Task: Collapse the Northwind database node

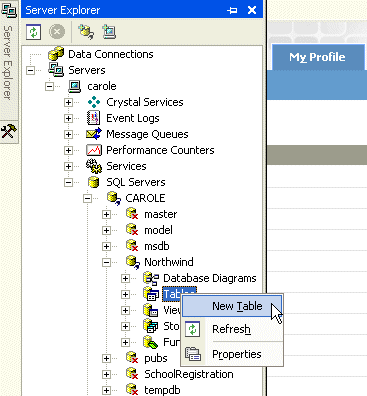Action: click(x=106, y=262)
